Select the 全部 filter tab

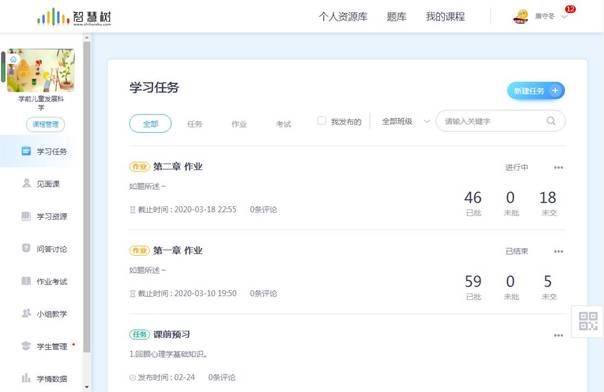coord(150,124)
